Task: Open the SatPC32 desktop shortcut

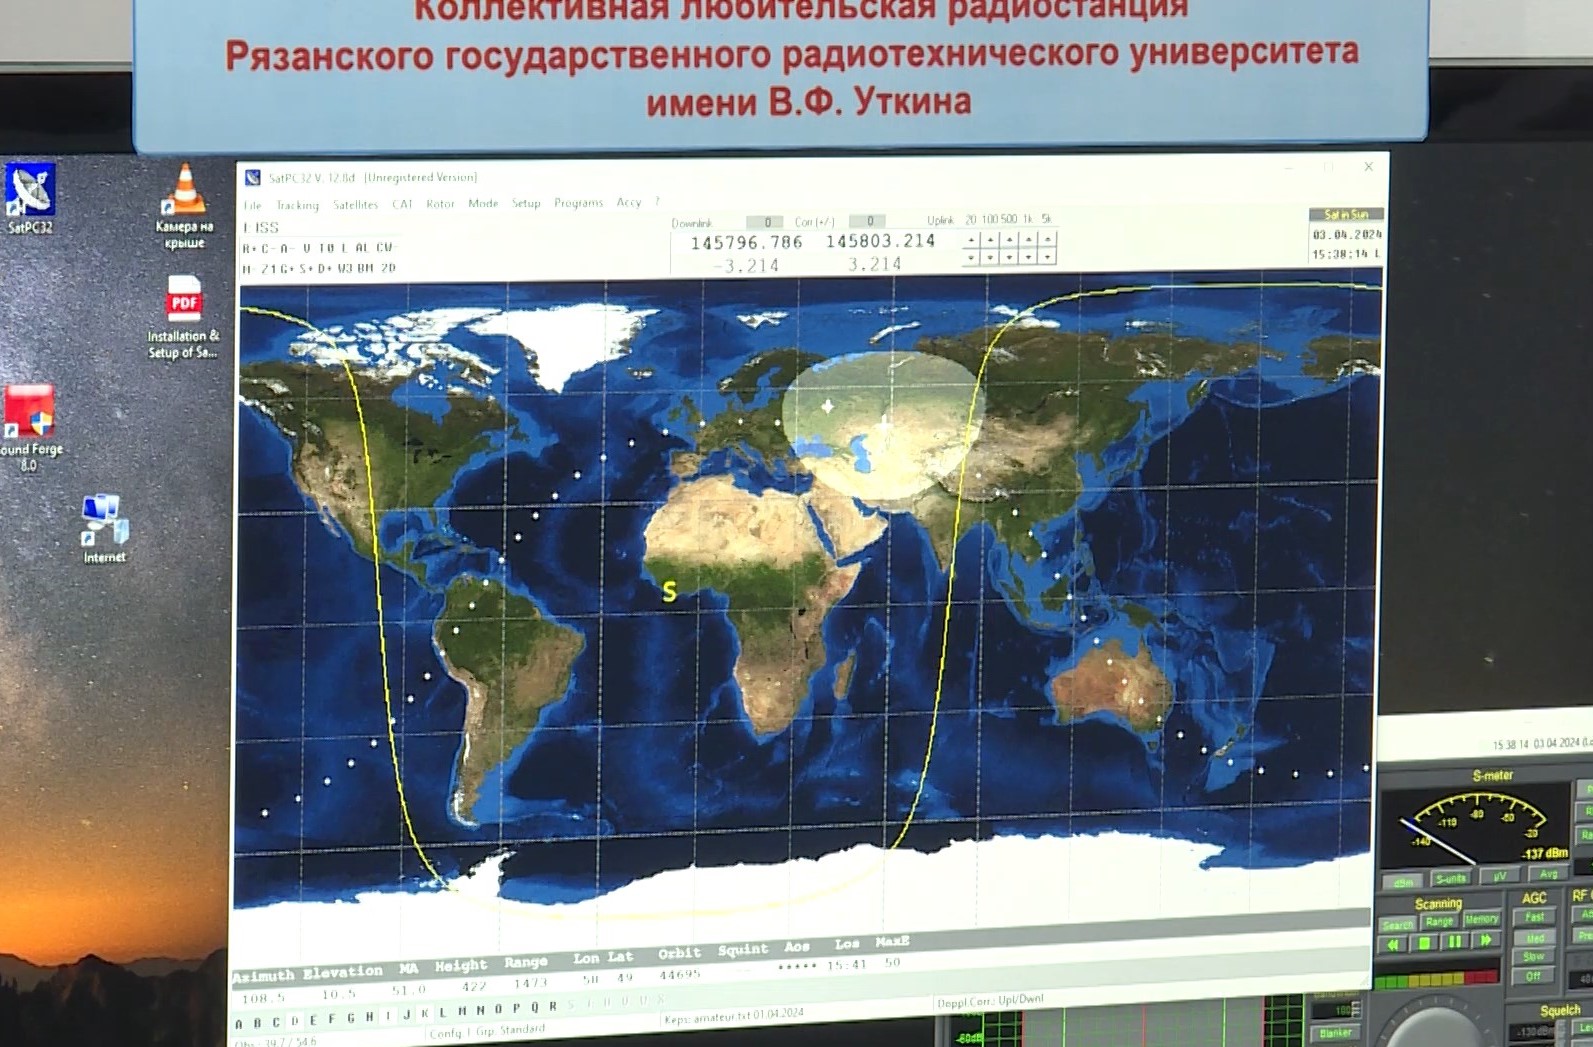Action: [x=31, y=198]
